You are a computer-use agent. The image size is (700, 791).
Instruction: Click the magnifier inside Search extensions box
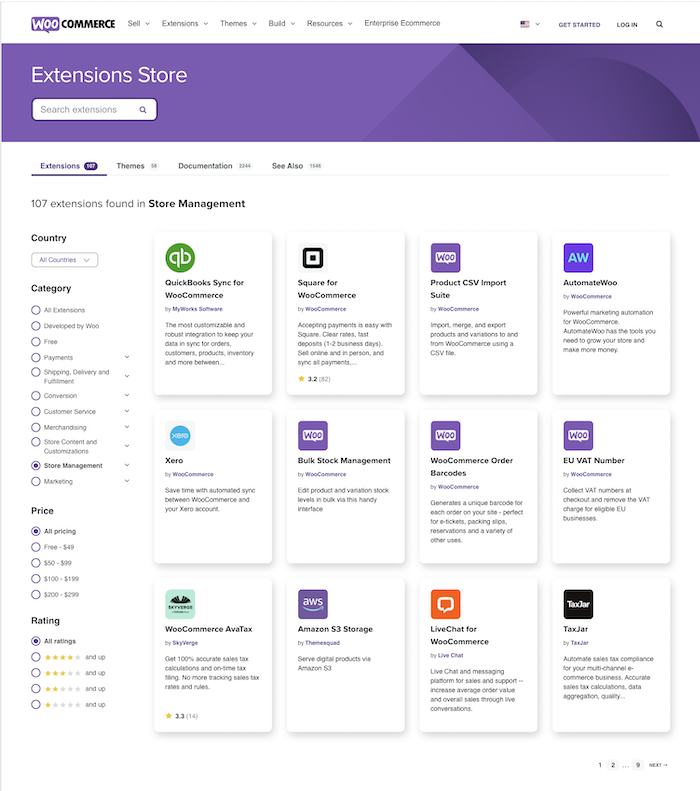(143, 109)
